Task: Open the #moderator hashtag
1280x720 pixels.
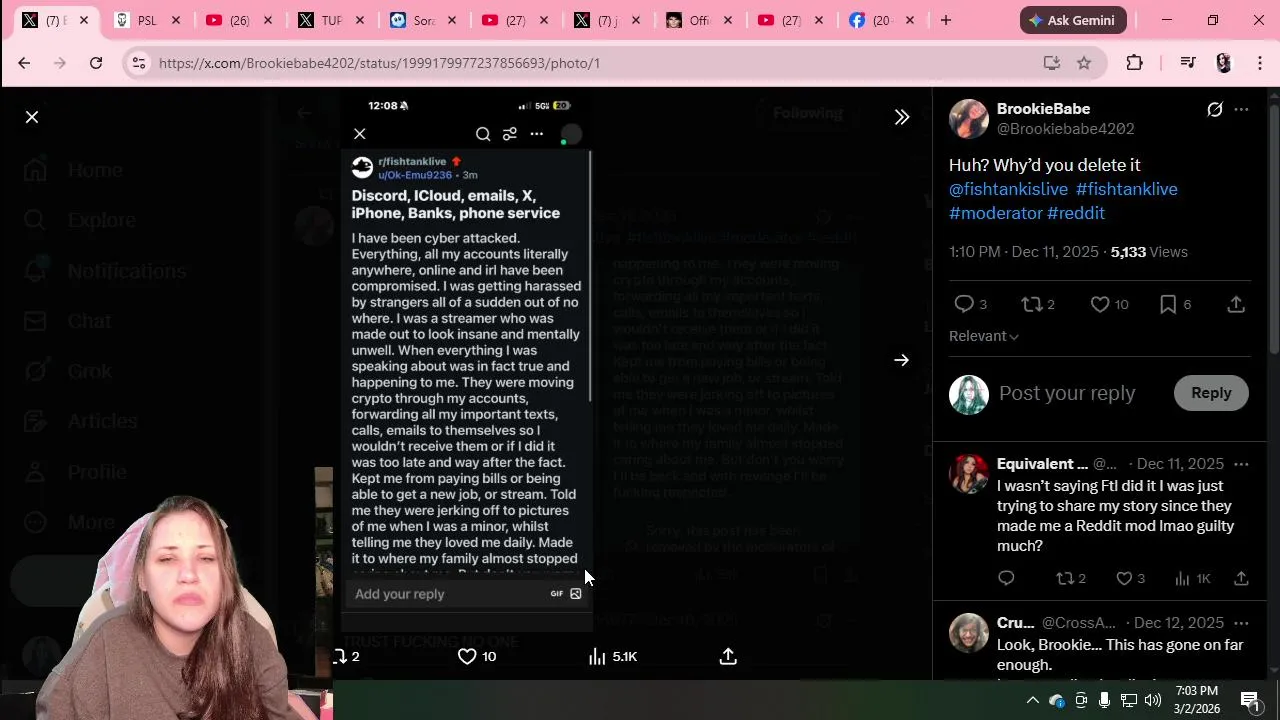Action: pyautogui.click(x=996, y=213)
